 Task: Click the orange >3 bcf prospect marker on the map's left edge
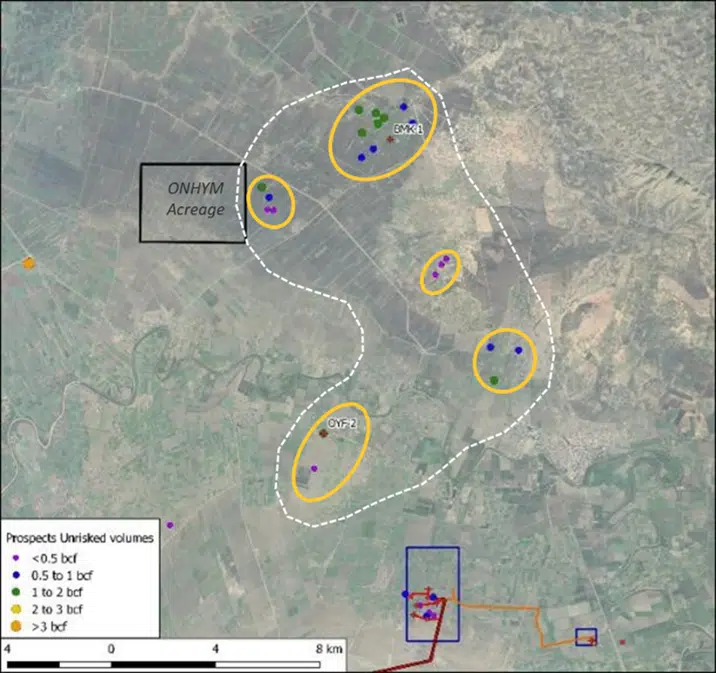point(29,263)
